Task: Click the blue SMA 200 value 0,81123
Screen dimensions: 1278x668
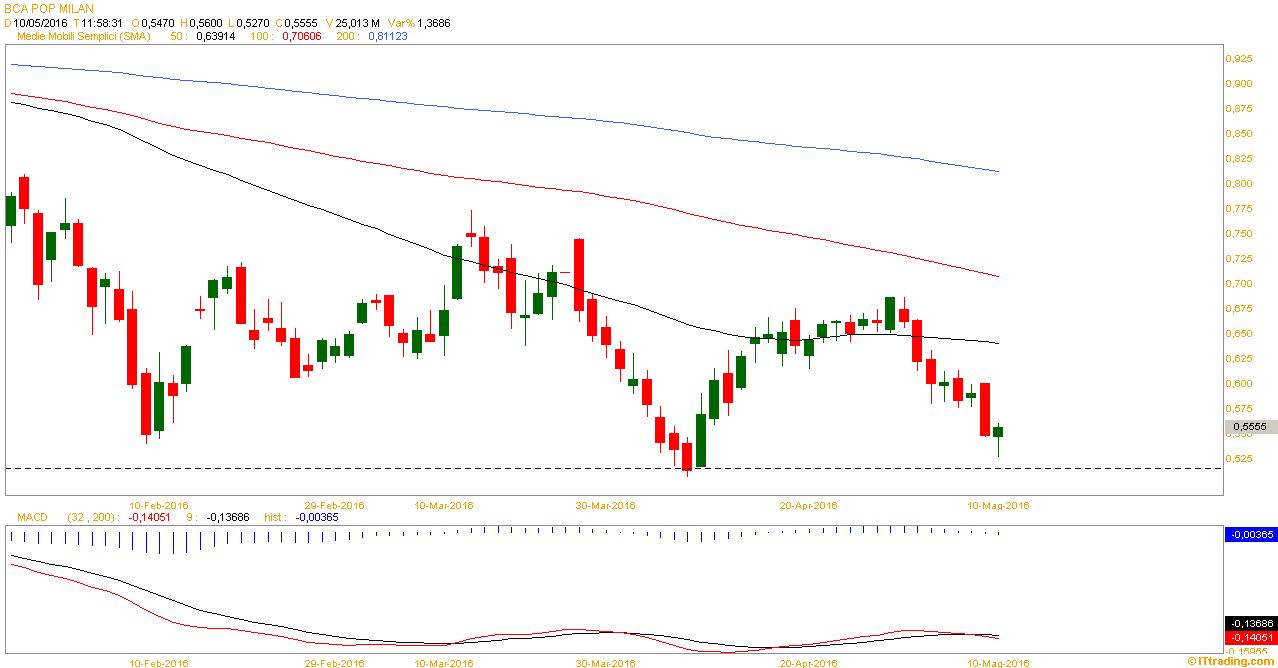Action: (x=388, y=36)
